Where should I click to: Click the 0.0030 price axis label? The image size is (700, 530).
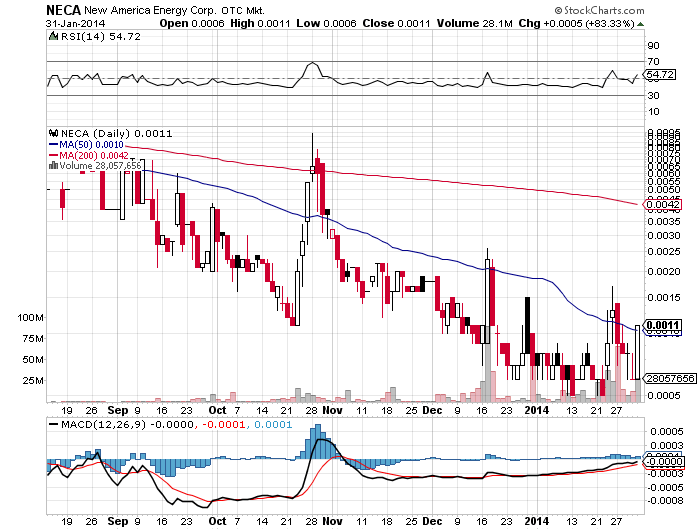[664, 235]
